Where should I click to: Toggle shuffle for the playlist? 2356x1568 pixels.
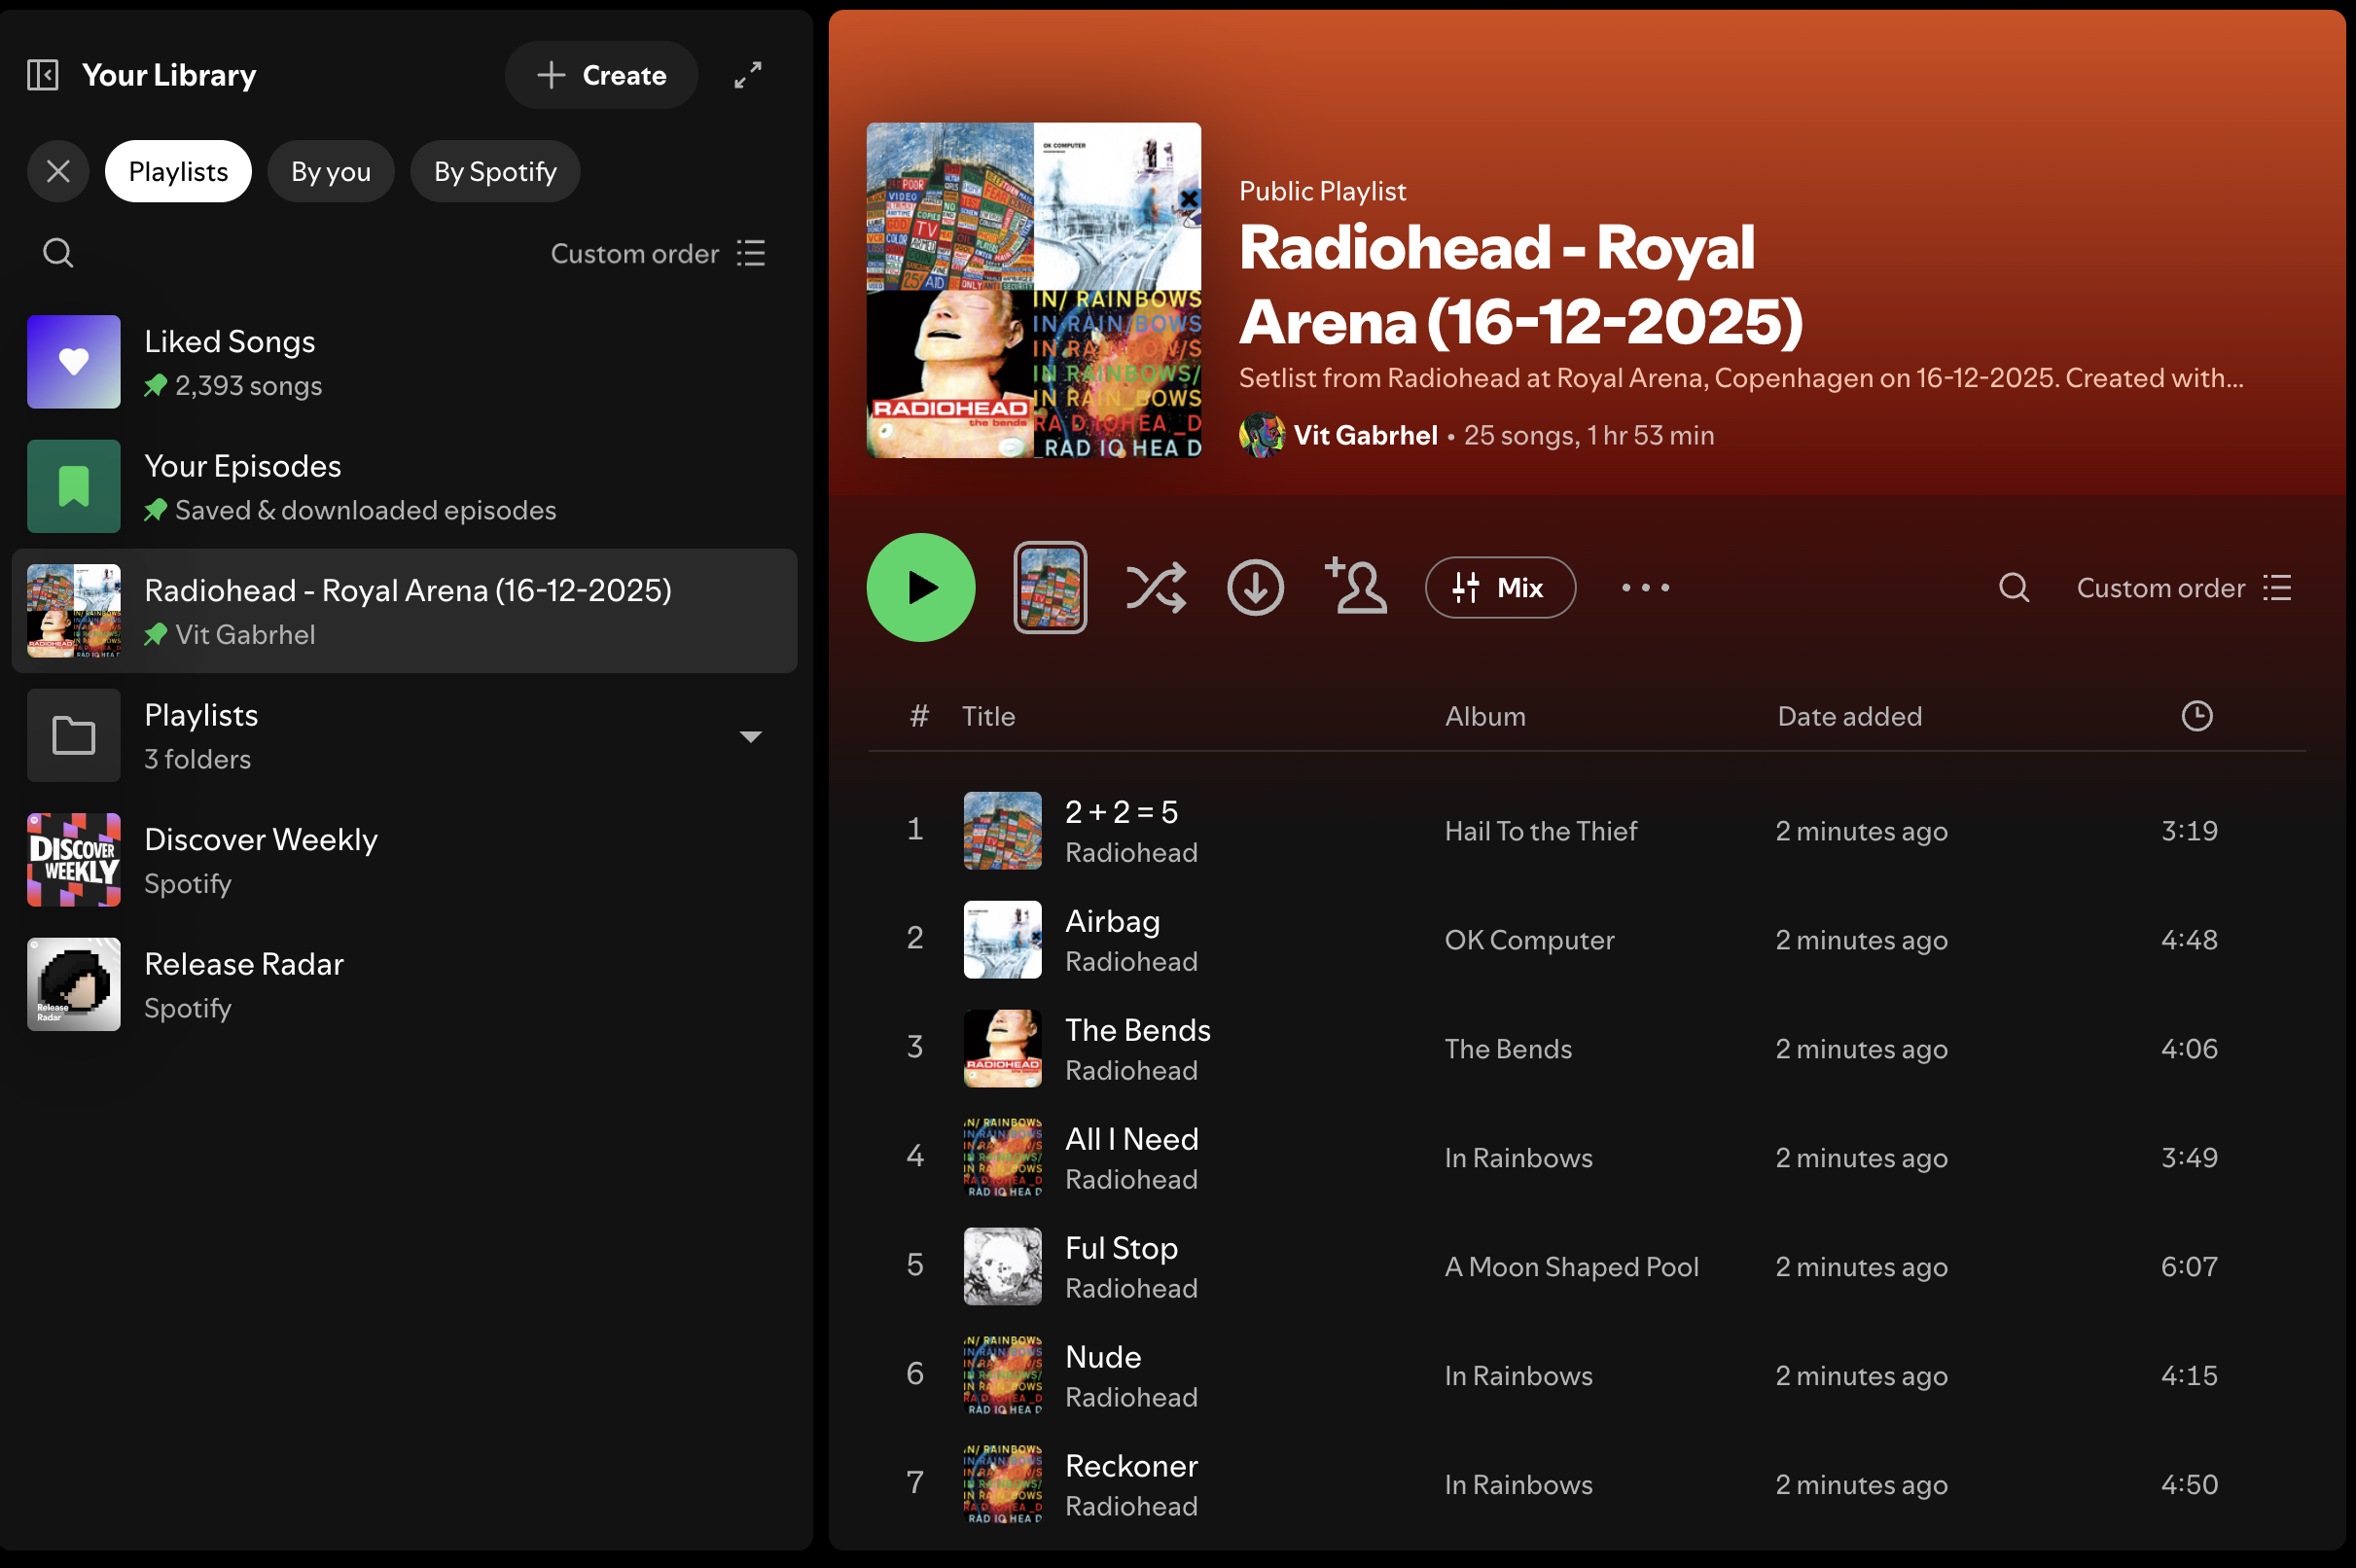pos(1155,588)
